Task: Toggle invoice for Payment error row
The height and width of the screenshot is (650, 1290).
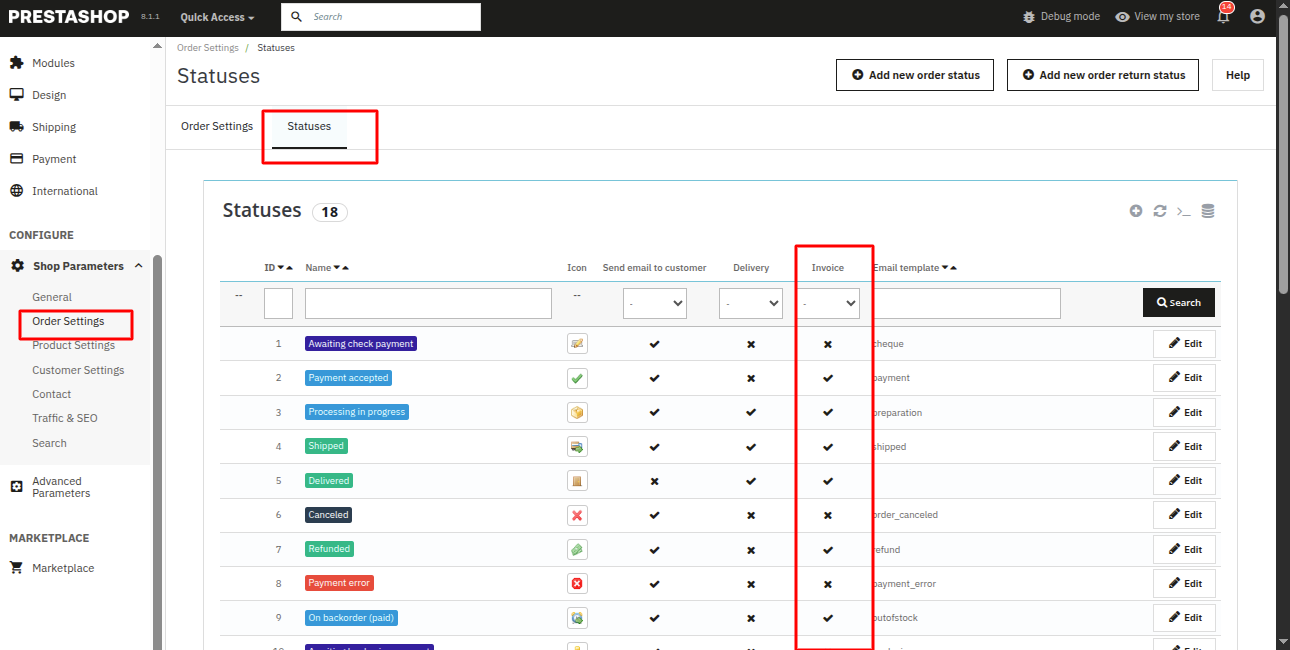Action: pyautogui.click(x=828, y=583)
